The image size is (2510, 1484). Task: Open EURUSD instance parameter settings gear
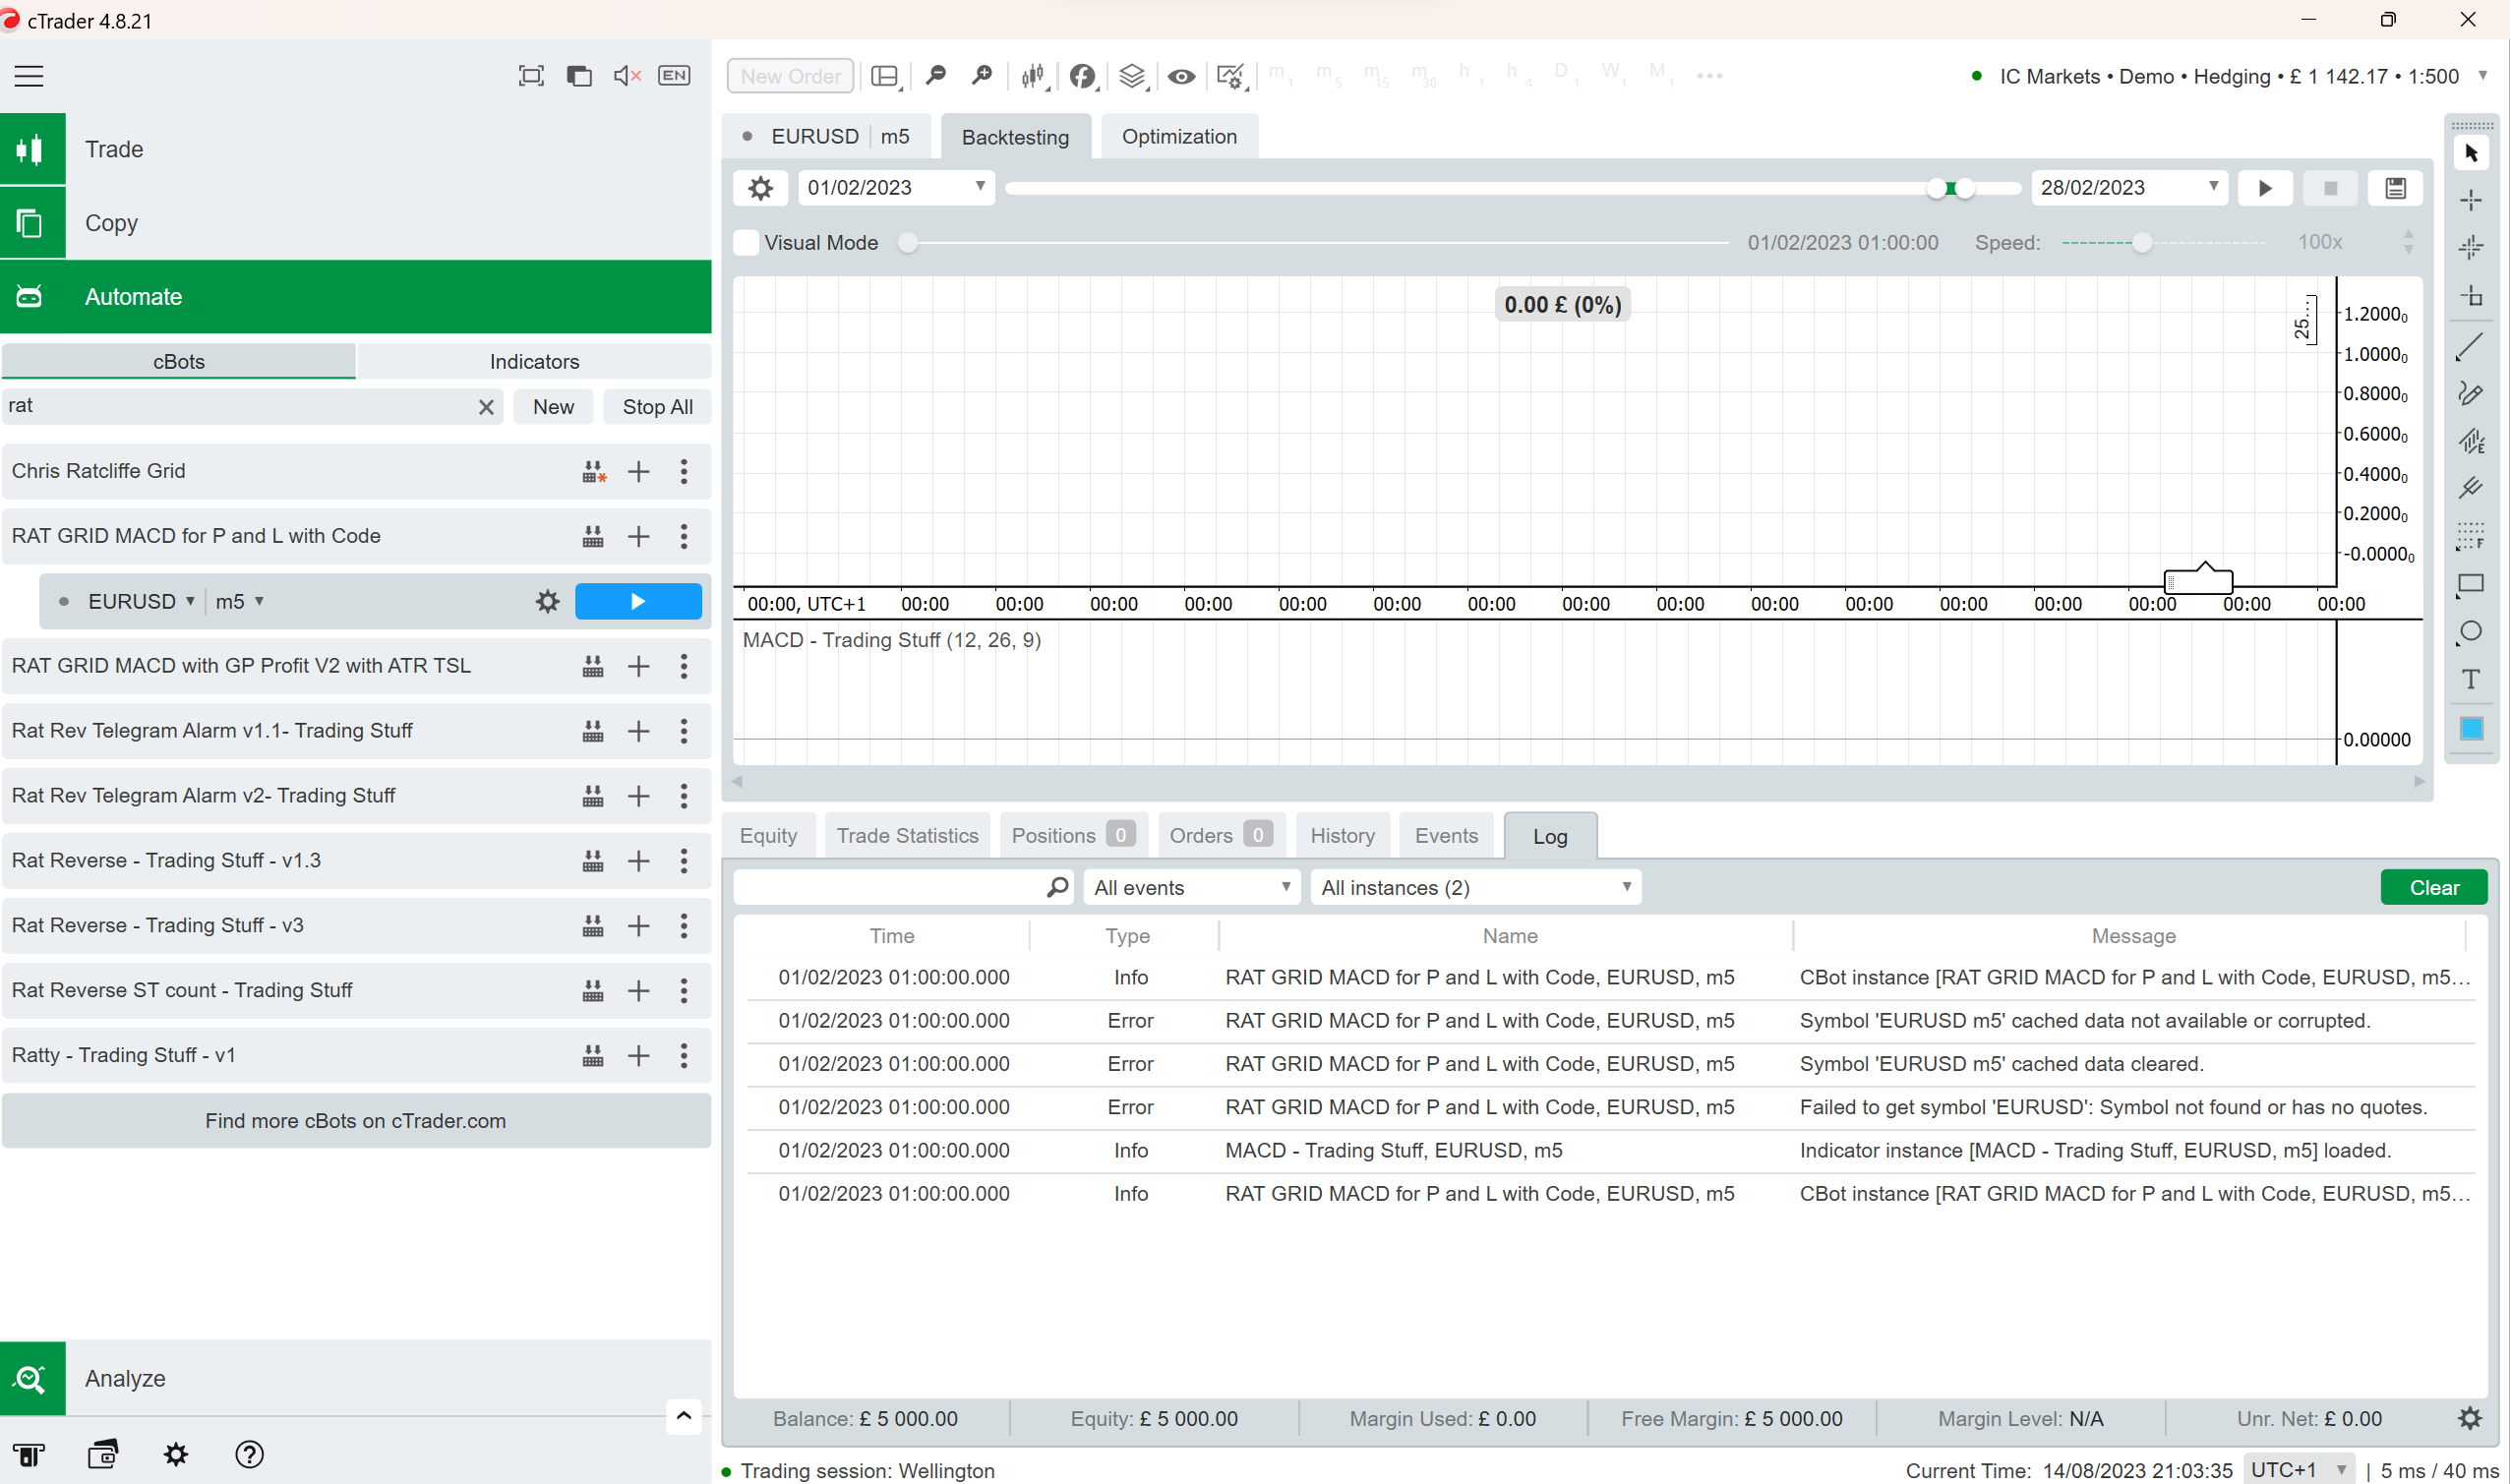pyautogui.click(x=547, y=601)
